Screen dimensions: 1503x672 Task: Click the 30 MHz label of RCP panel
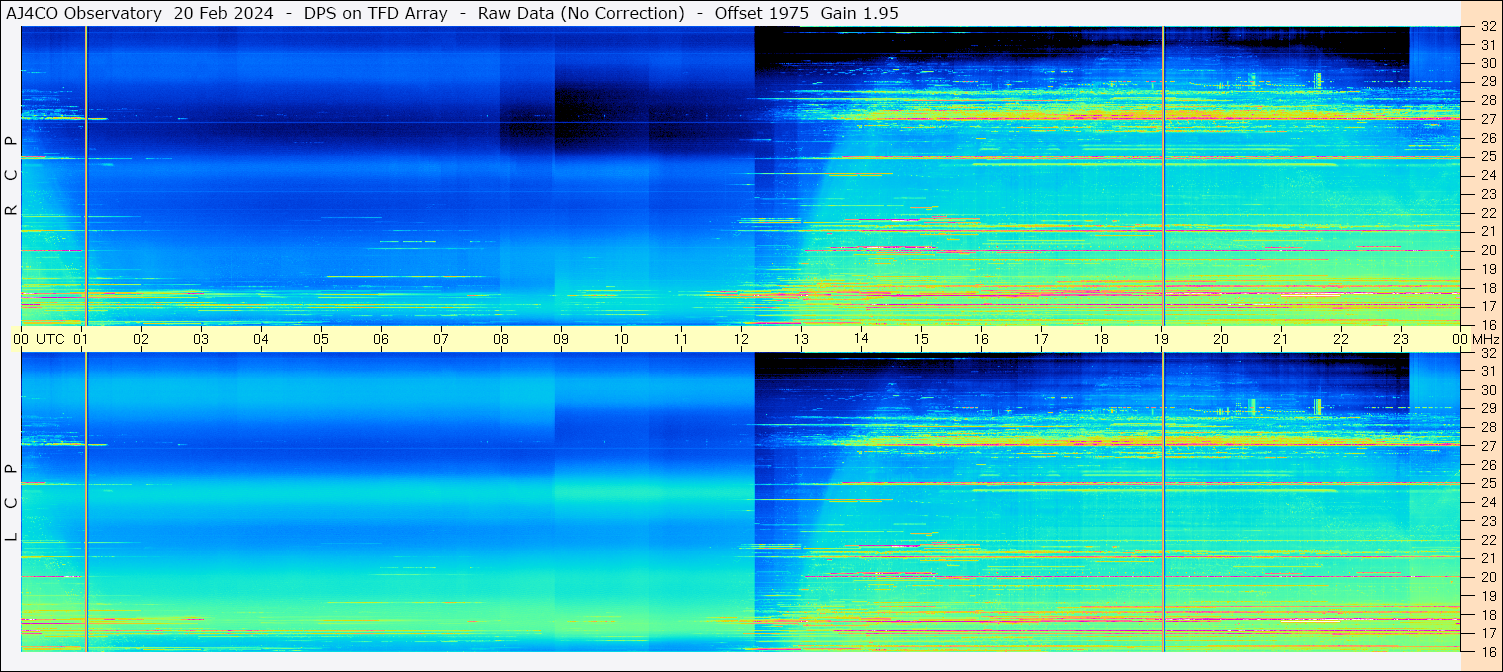(x=1488, y=63)
